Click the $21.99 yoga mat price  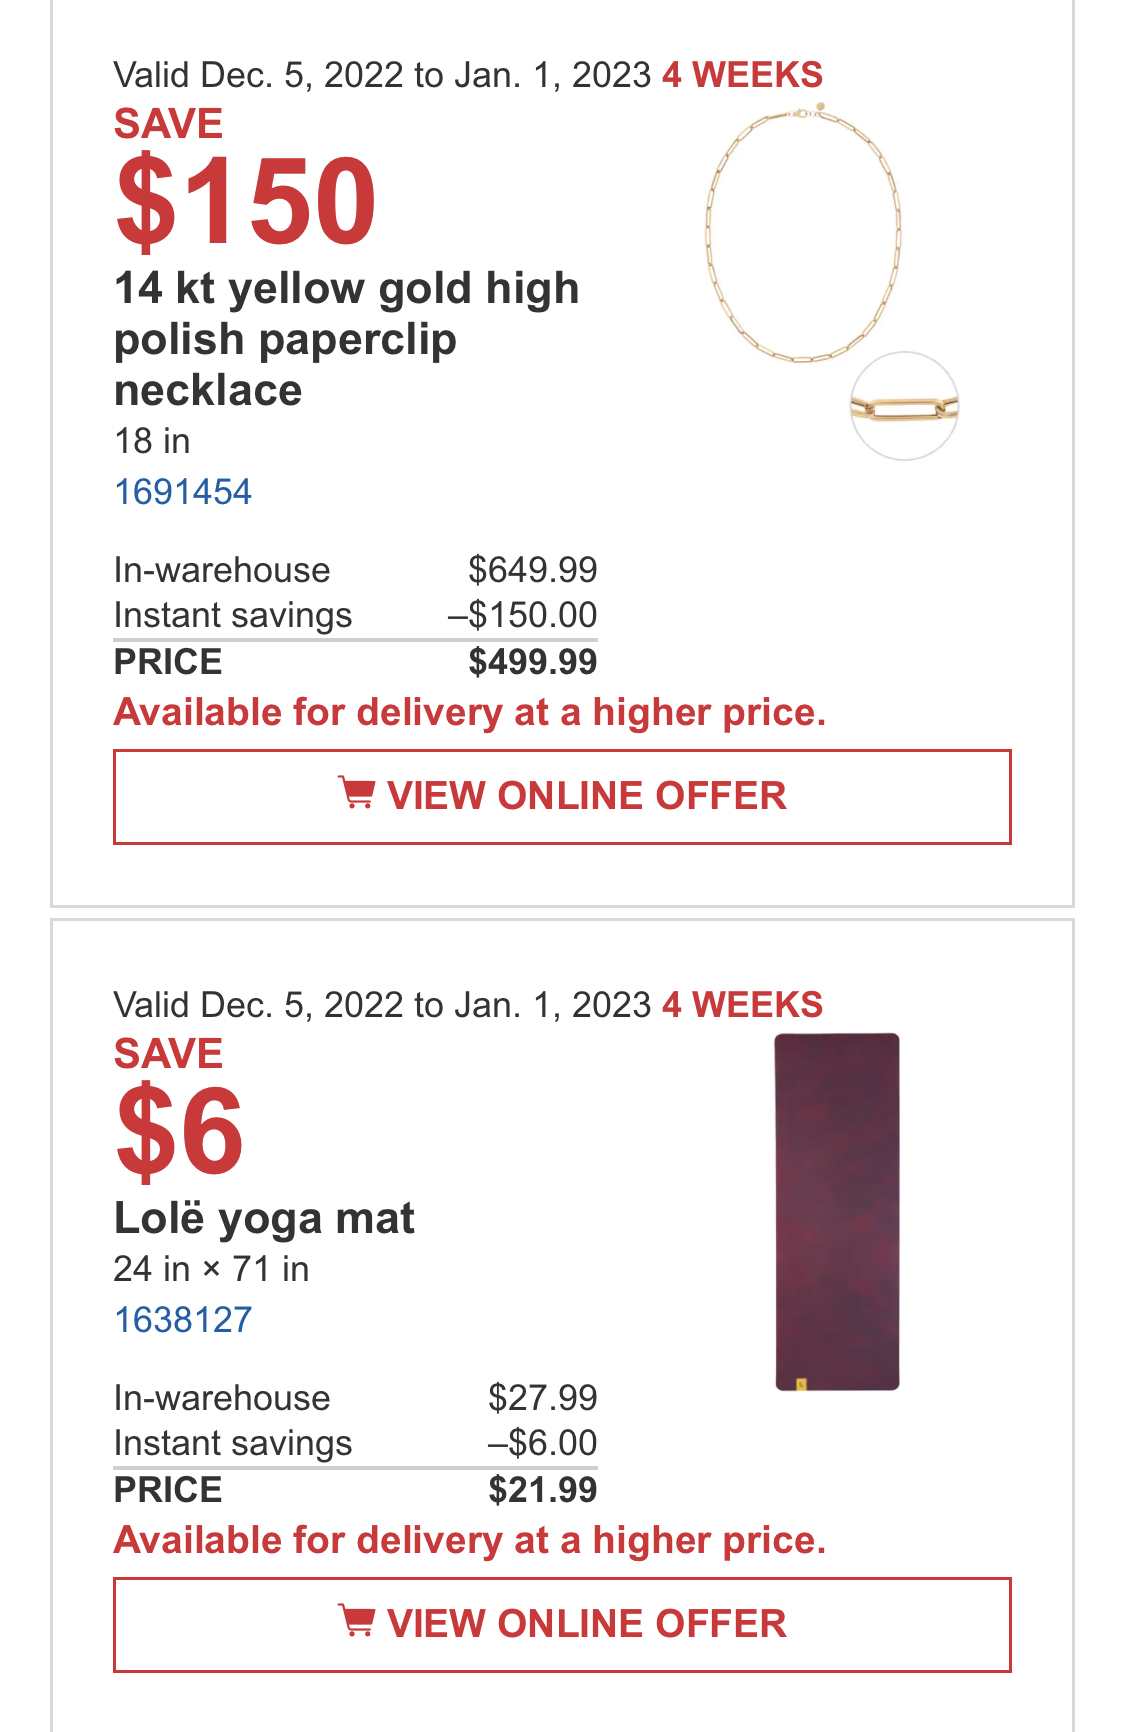(543, 1490)
